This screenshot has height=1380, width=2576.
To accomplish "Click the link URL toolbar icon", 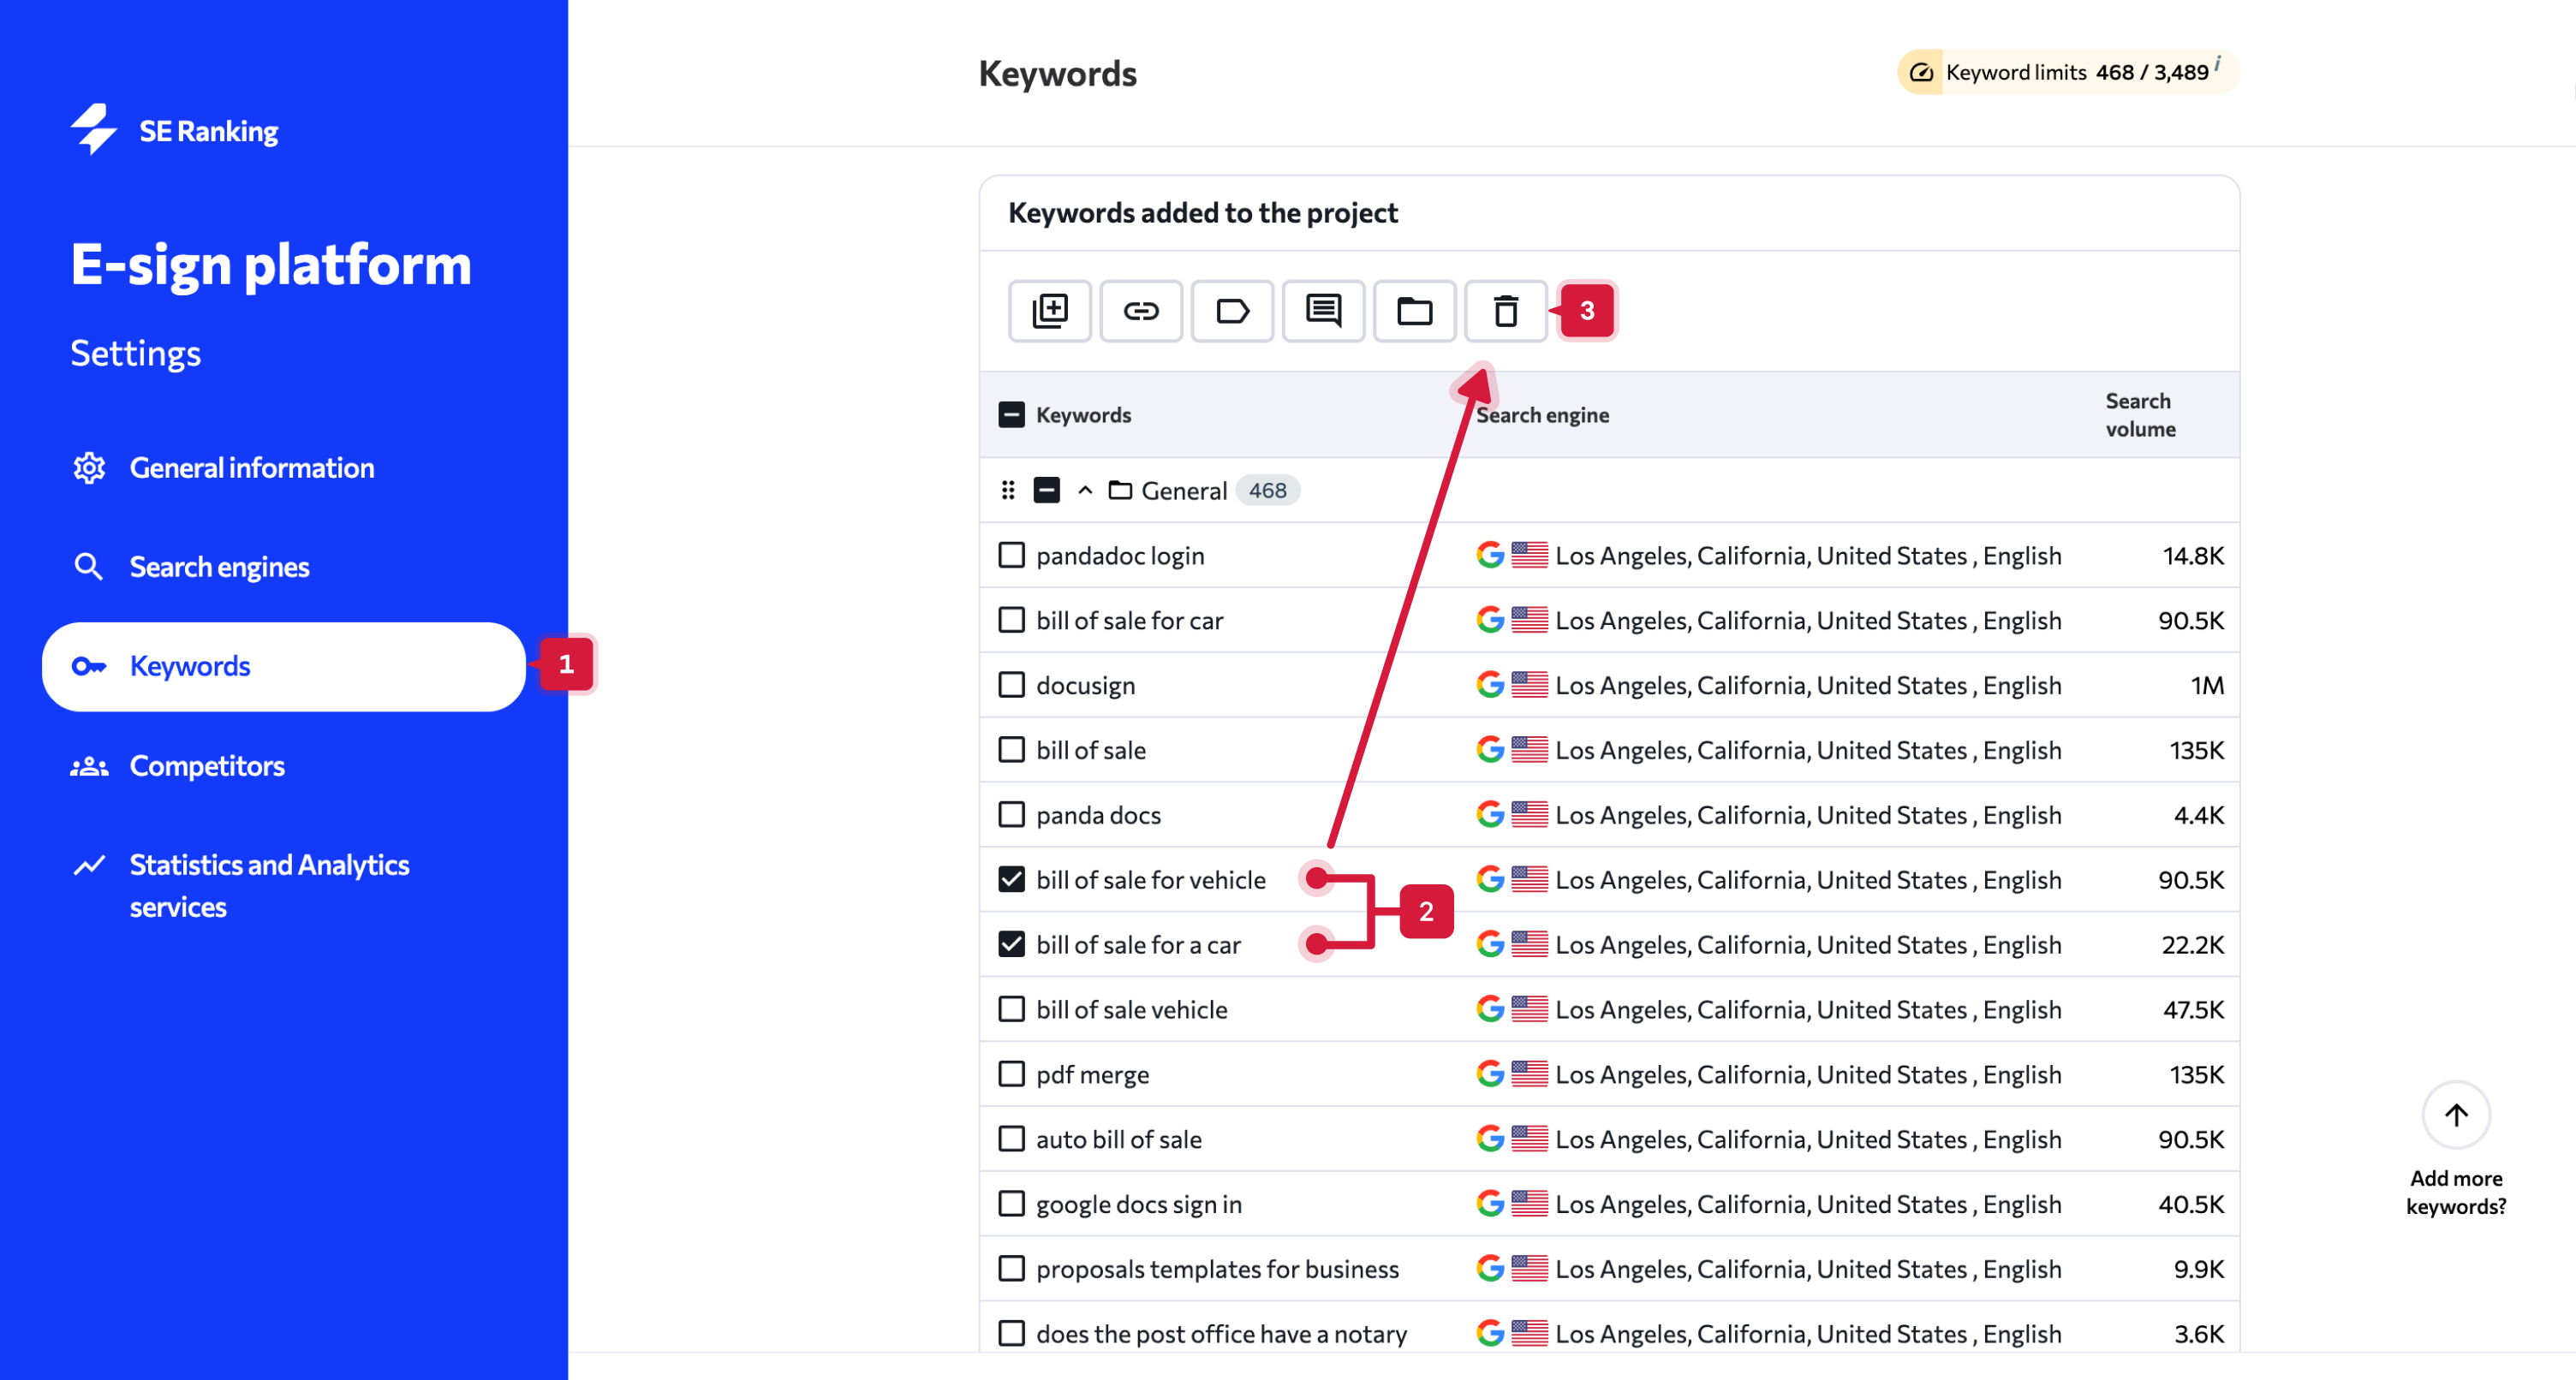I will [x=1140, y=311].
